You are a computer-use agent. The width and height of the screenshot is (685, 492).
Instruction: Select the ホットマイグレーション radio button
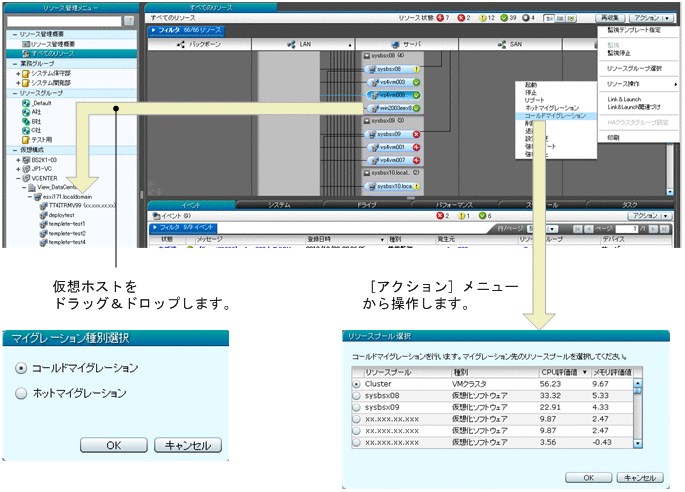21,393
